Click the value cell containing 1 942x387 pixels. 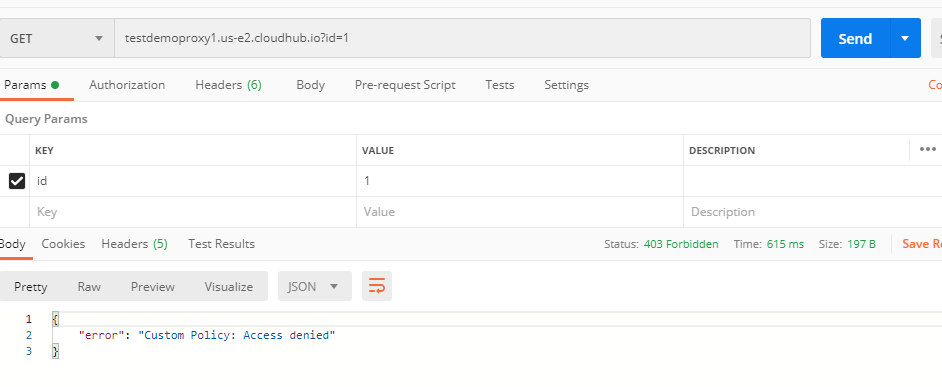click(x=520, y=181)
